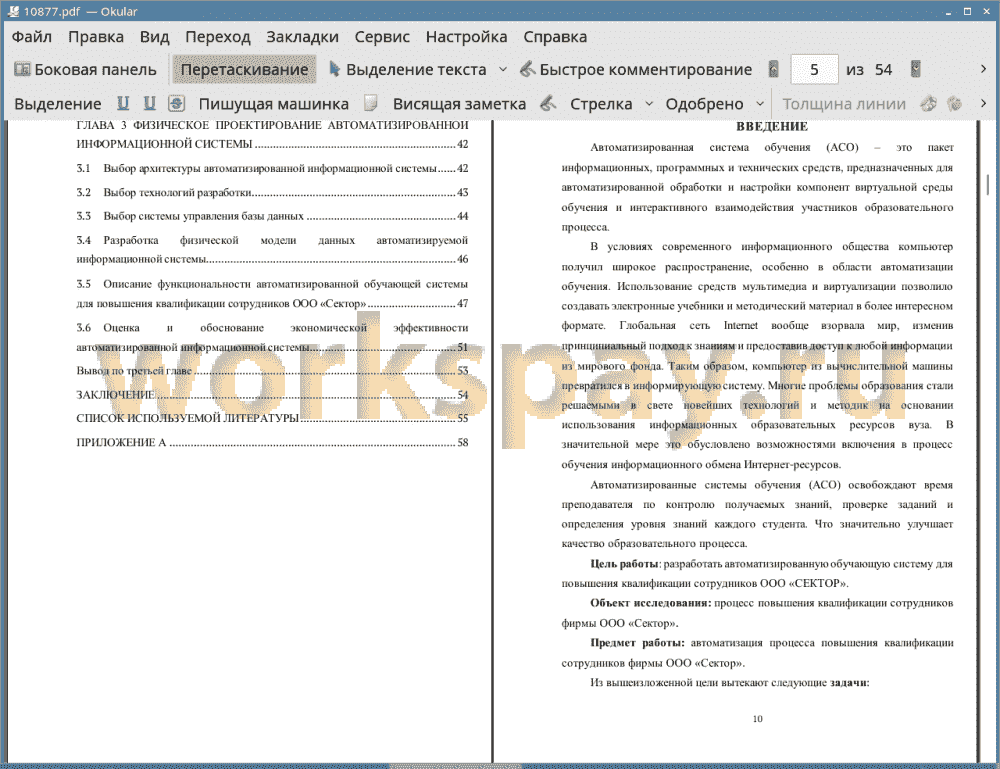Click the note paper icon before Висящая заметка

point(371,103)
